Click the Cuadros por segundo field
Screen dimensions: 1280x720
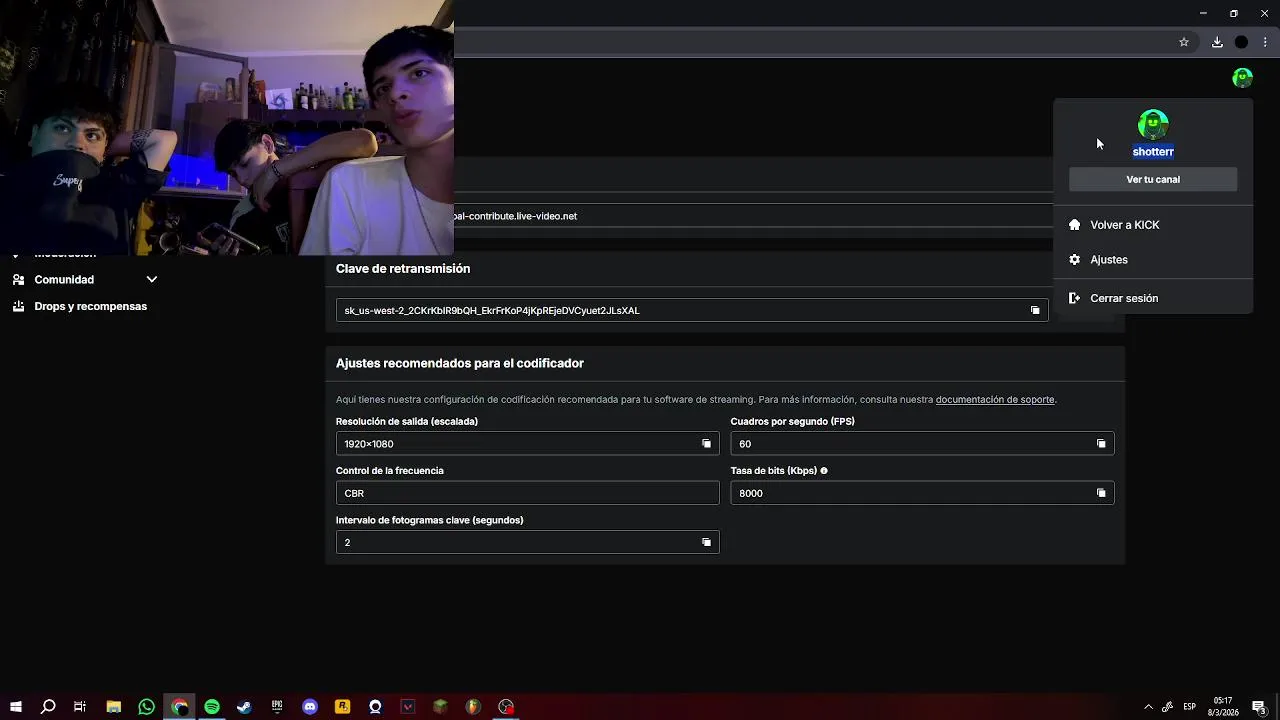click(922, 444)
